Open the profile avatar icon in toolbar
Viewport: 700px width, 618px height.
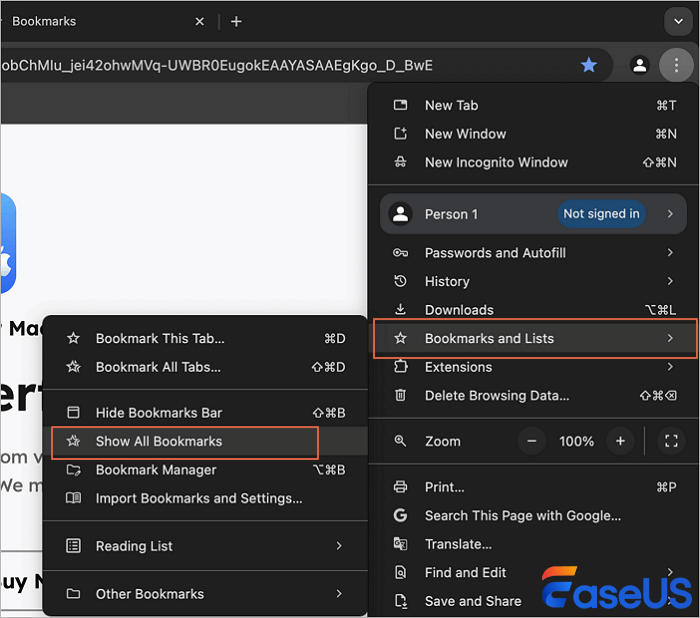click(x=639, y=65)
